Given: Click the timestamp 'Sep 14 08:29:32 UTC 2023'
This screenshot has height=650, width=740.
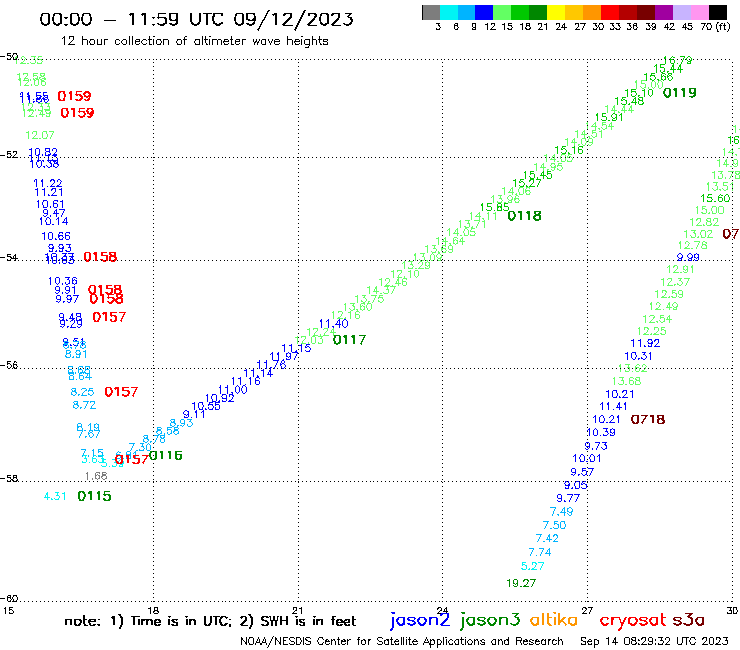Looking at the screenshot, I should [x=654, y=641].
